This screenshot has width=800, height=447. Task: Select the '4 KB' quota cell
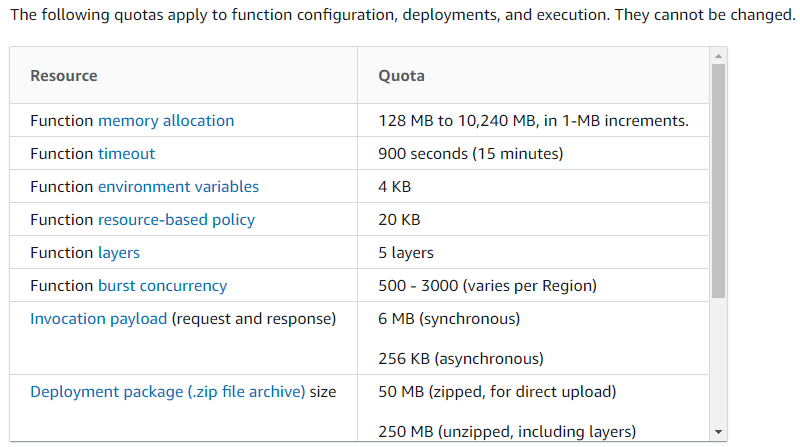point(533,187)
